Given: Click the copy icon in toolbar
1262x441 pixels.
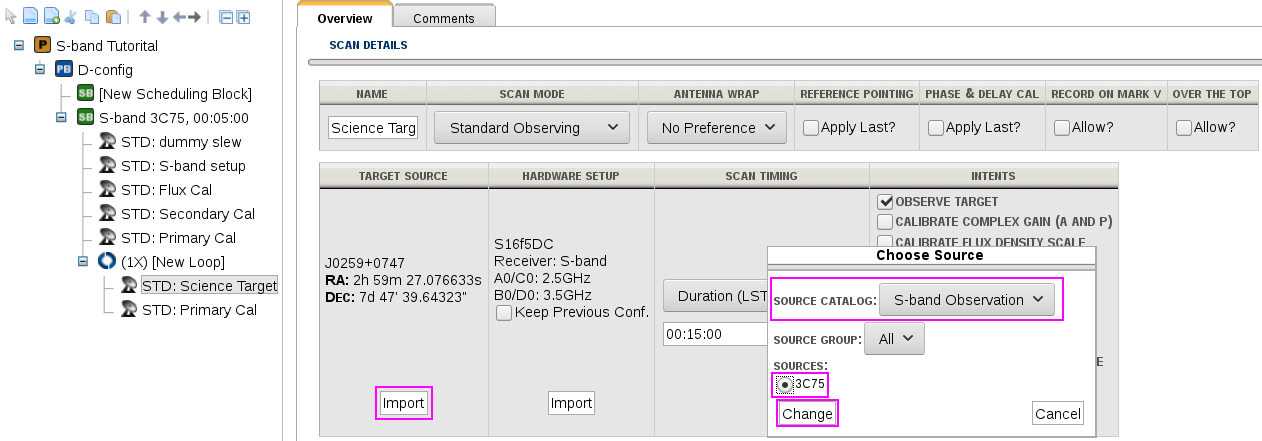Looking at the screenshot, I should pos(91,17).
